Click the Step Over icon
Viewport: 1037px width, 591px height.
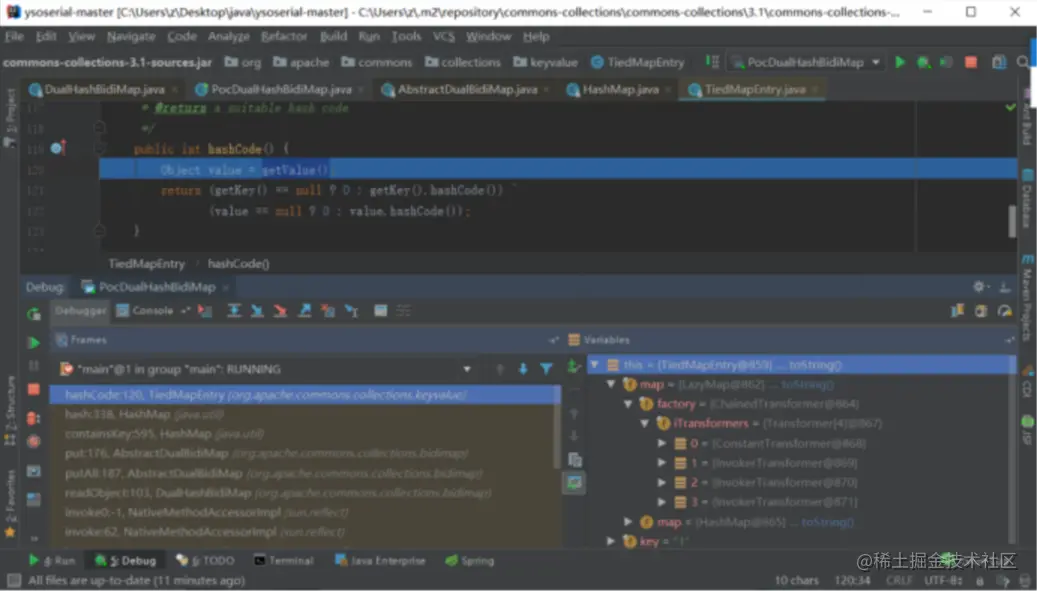(x=233, y=311)
